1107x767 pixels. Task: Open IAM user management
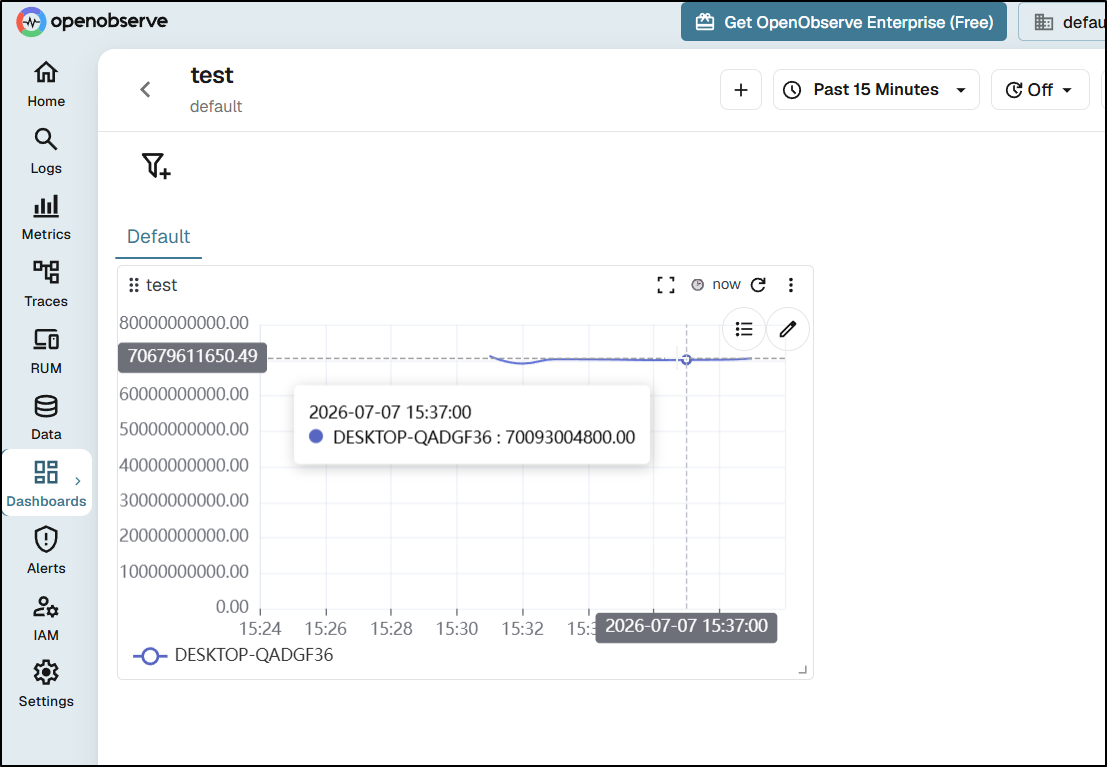(x=46, y=618)
